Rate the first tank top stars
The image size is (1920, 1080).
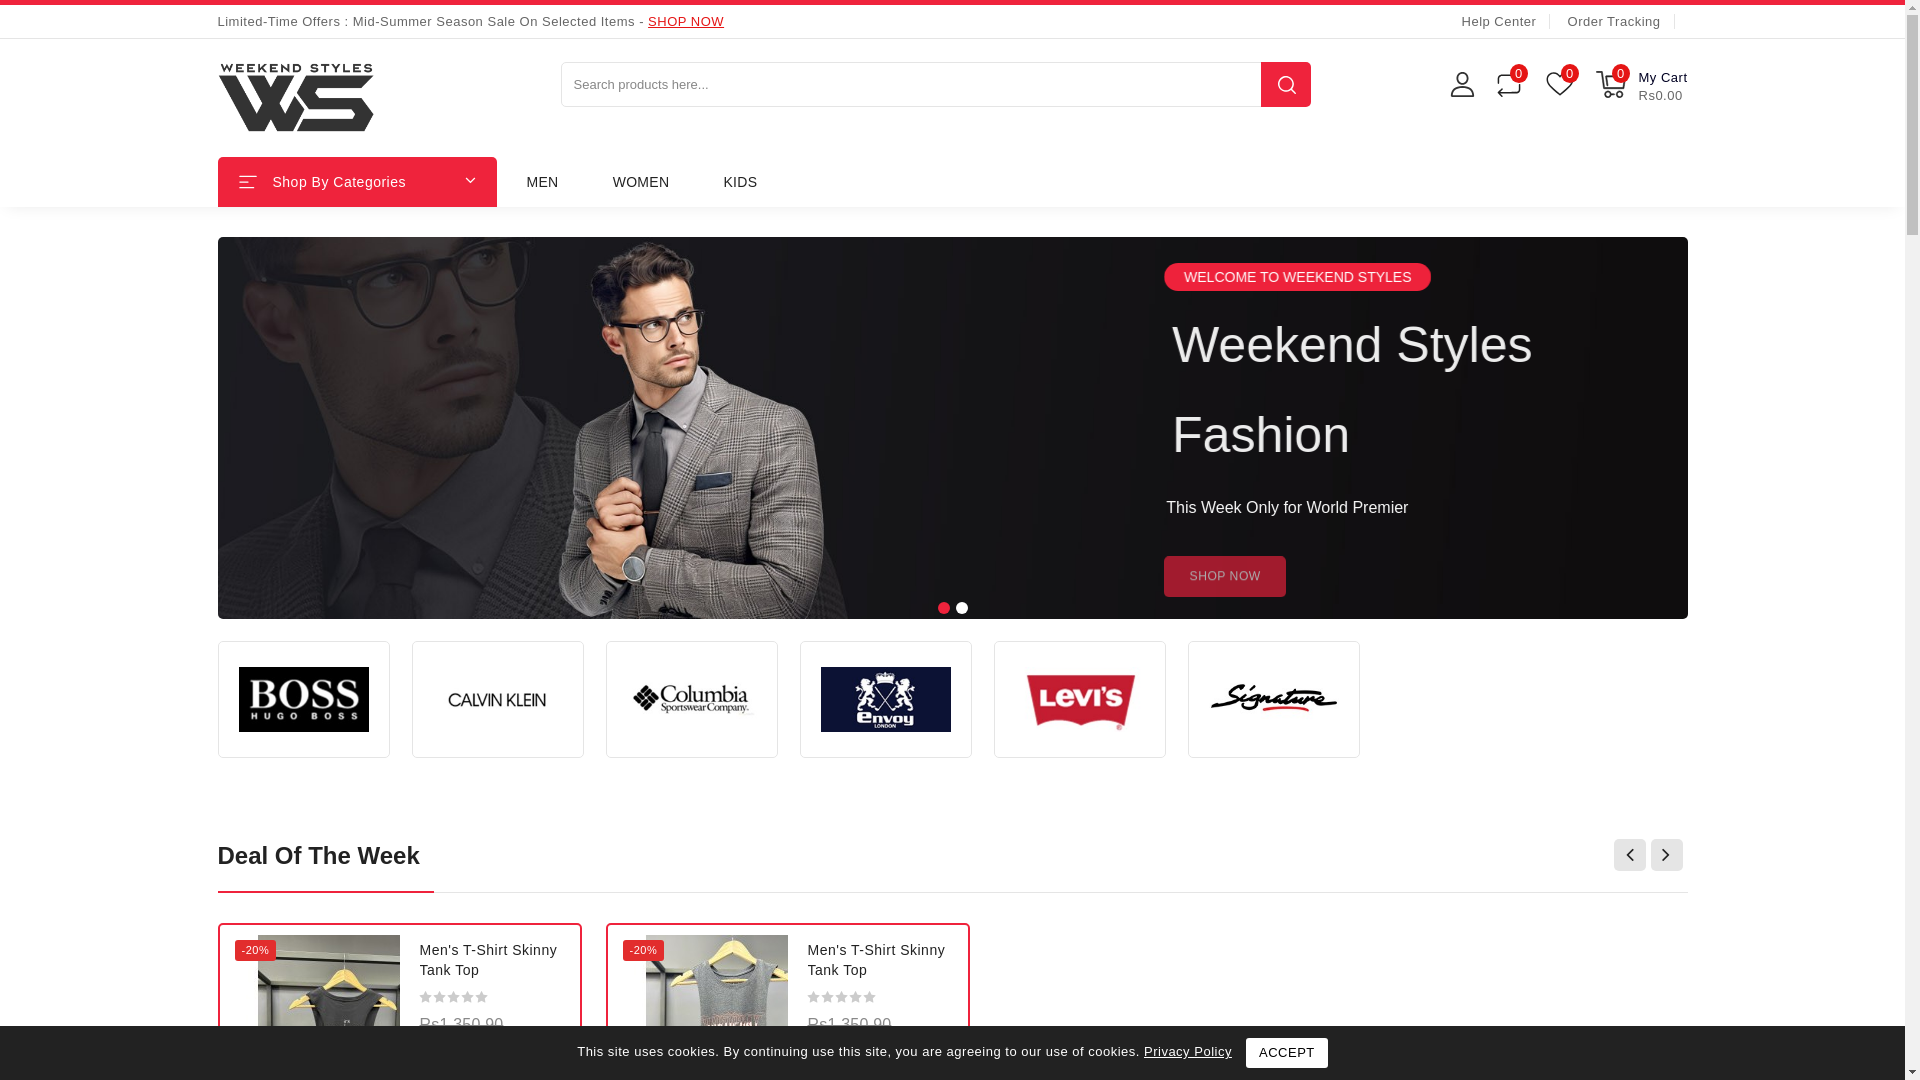[x=454, y=997]
